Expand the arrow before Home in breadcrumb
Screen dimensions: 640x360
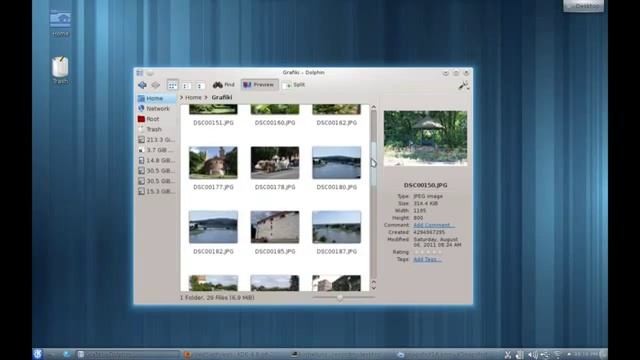tap(182, 98)
